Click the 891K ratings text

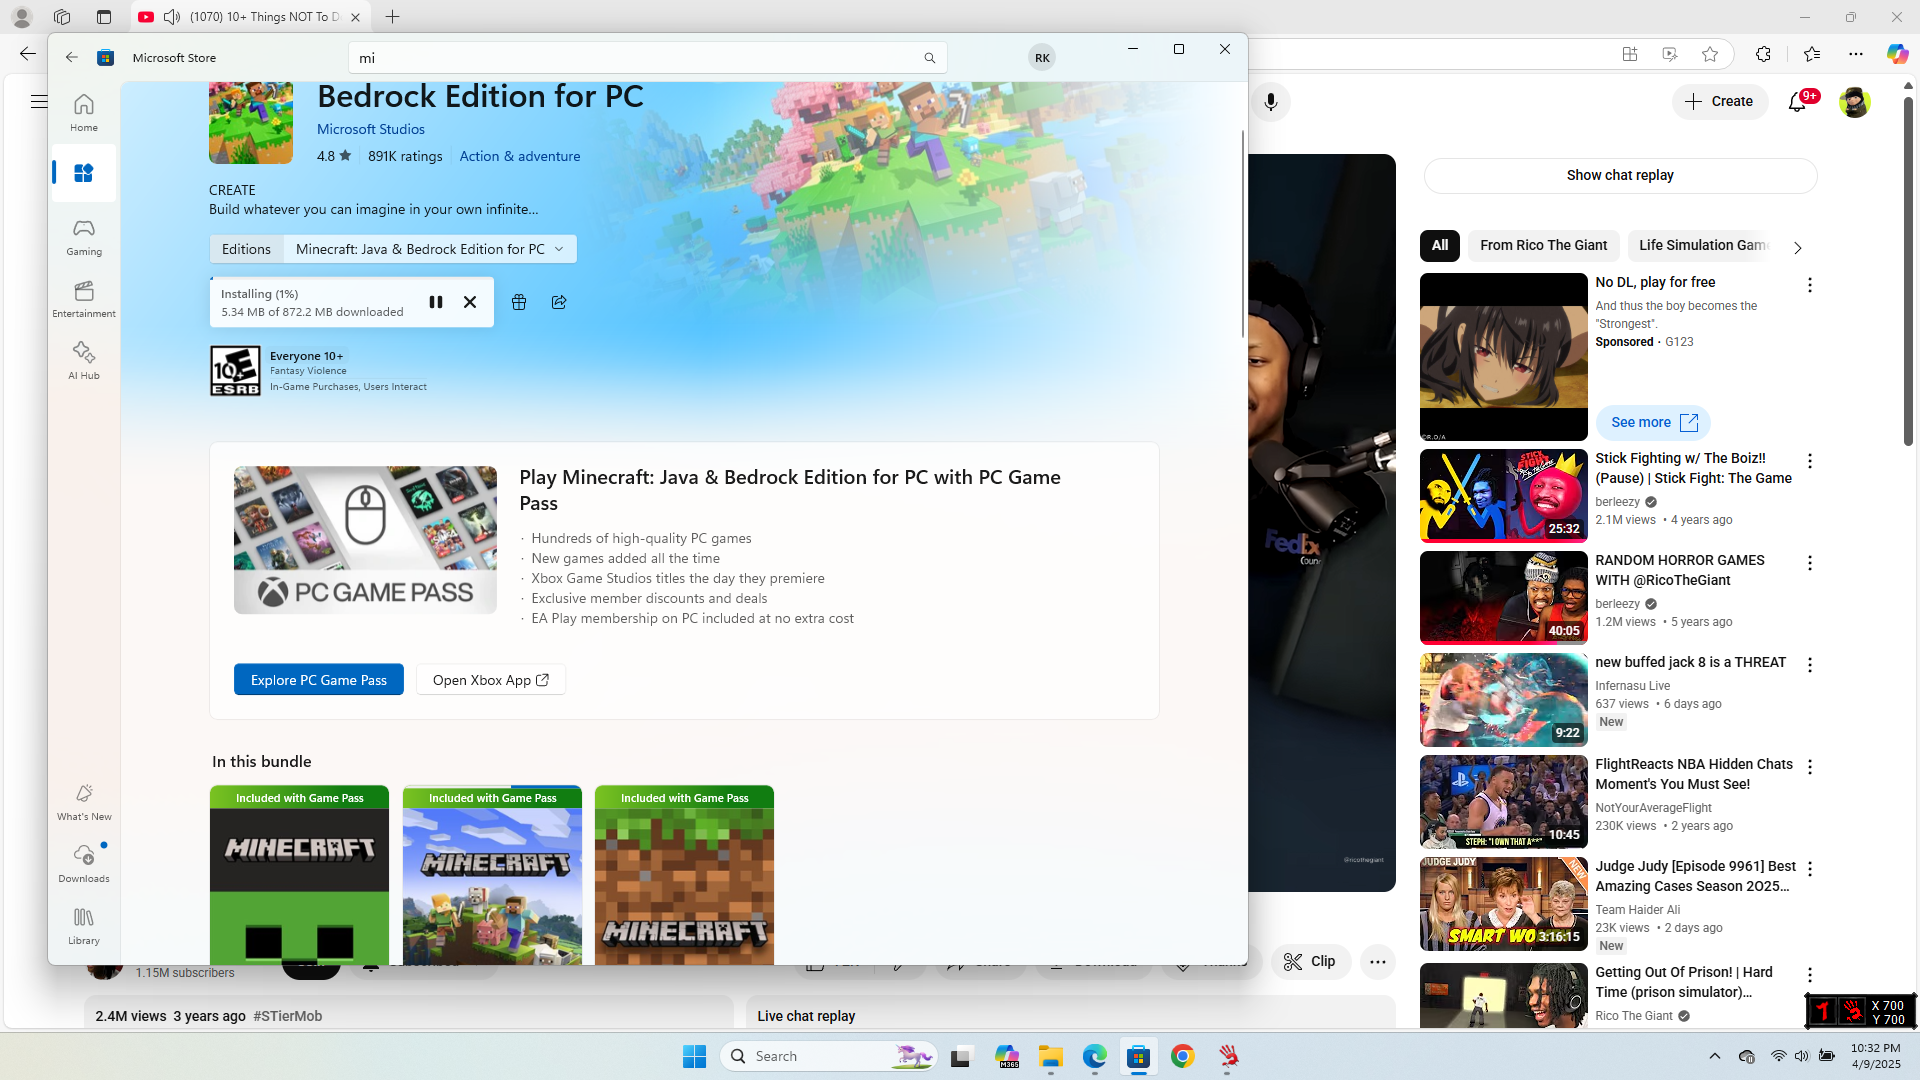point(405,156)
